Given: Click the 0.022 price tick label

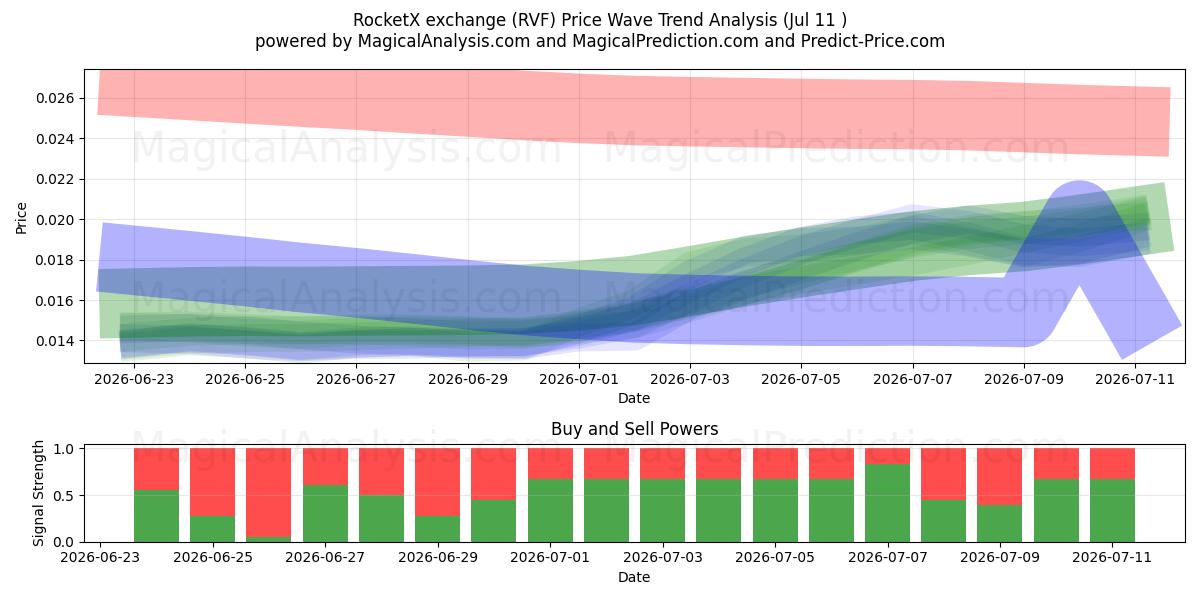Looking at the screenshot, I should click(56, 180).
